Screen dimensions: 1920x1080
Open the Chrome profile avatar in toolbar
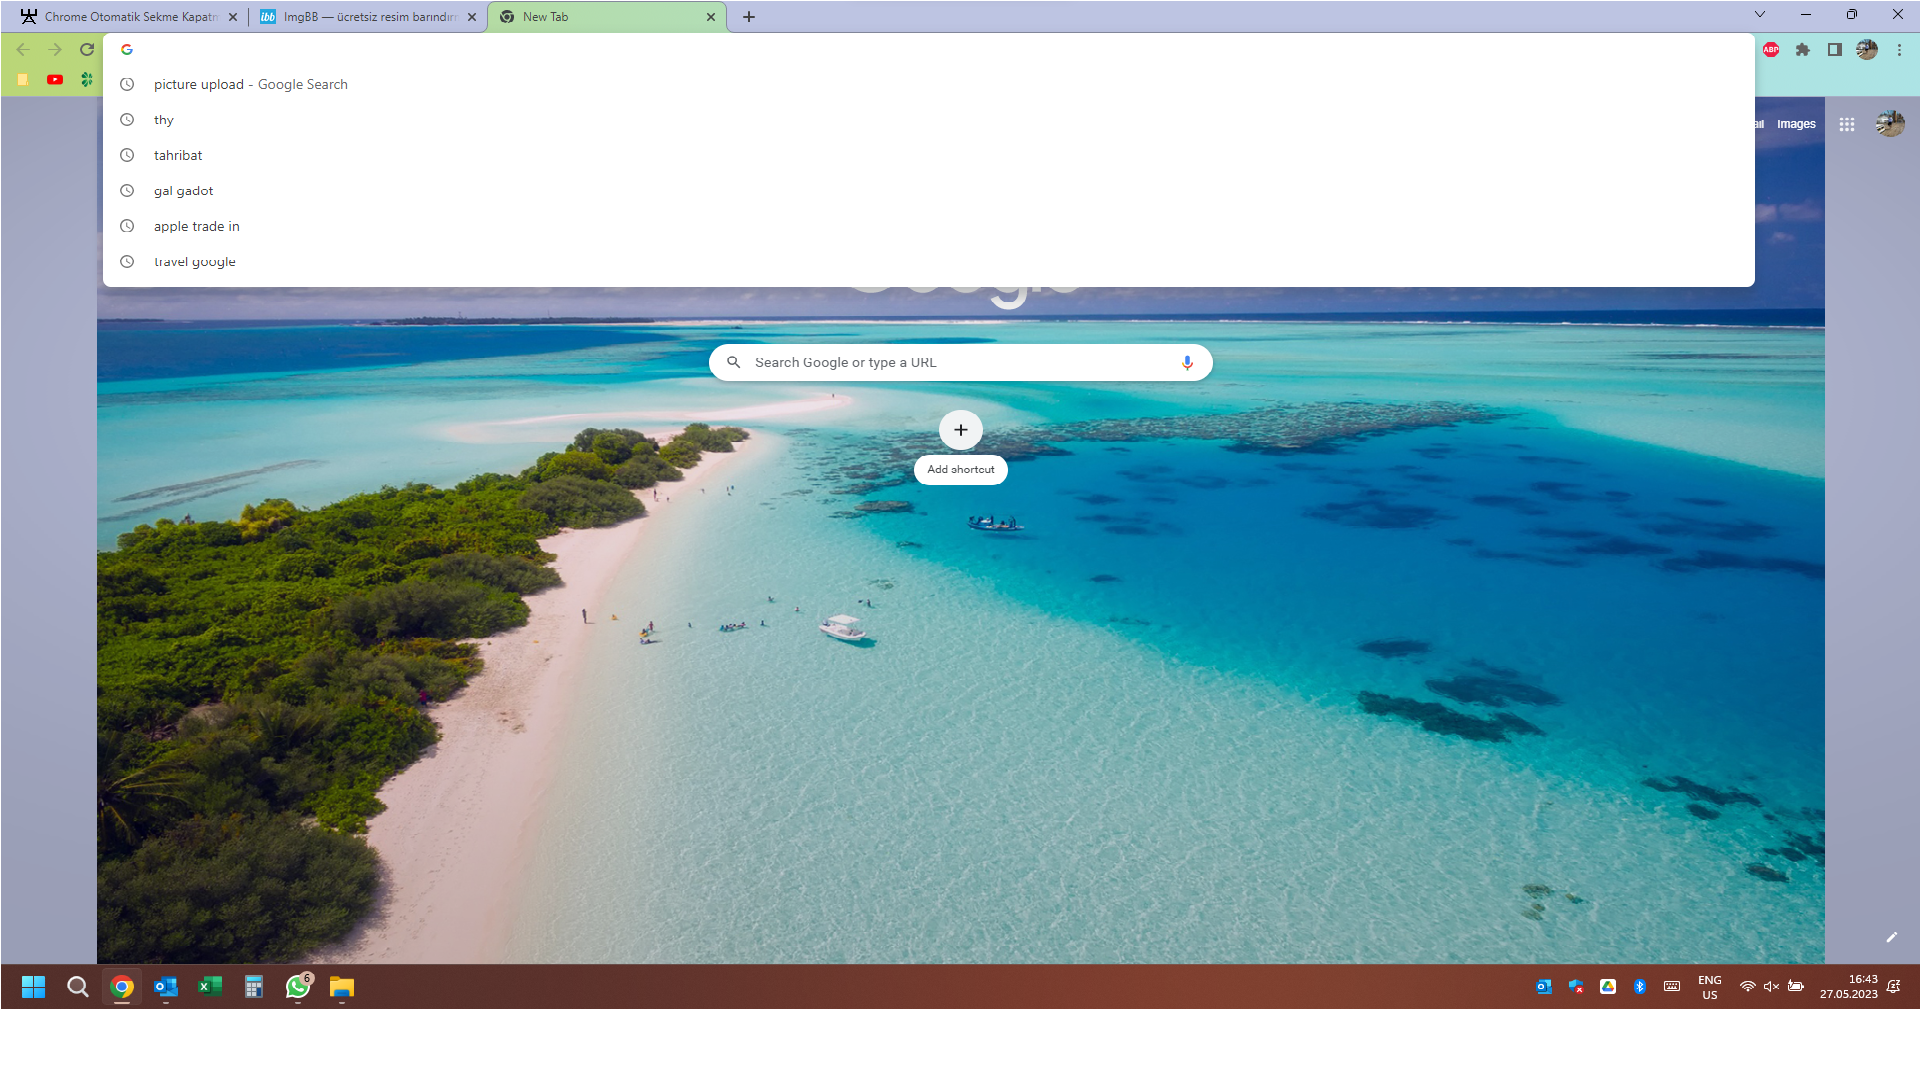click(1867, 49)
